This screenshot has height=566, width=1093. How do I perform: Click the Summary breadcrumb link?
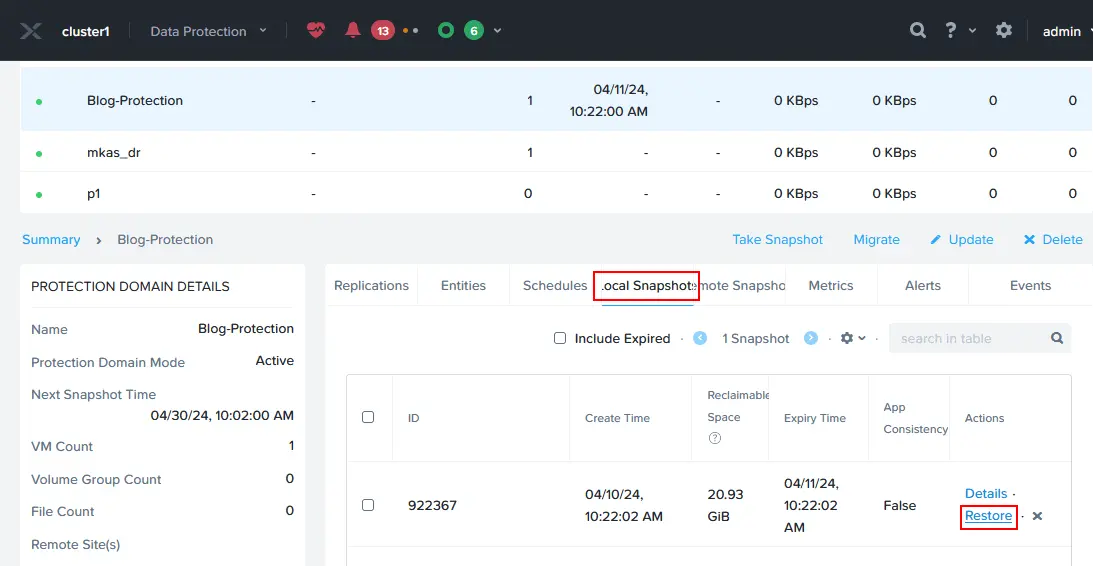51,239
